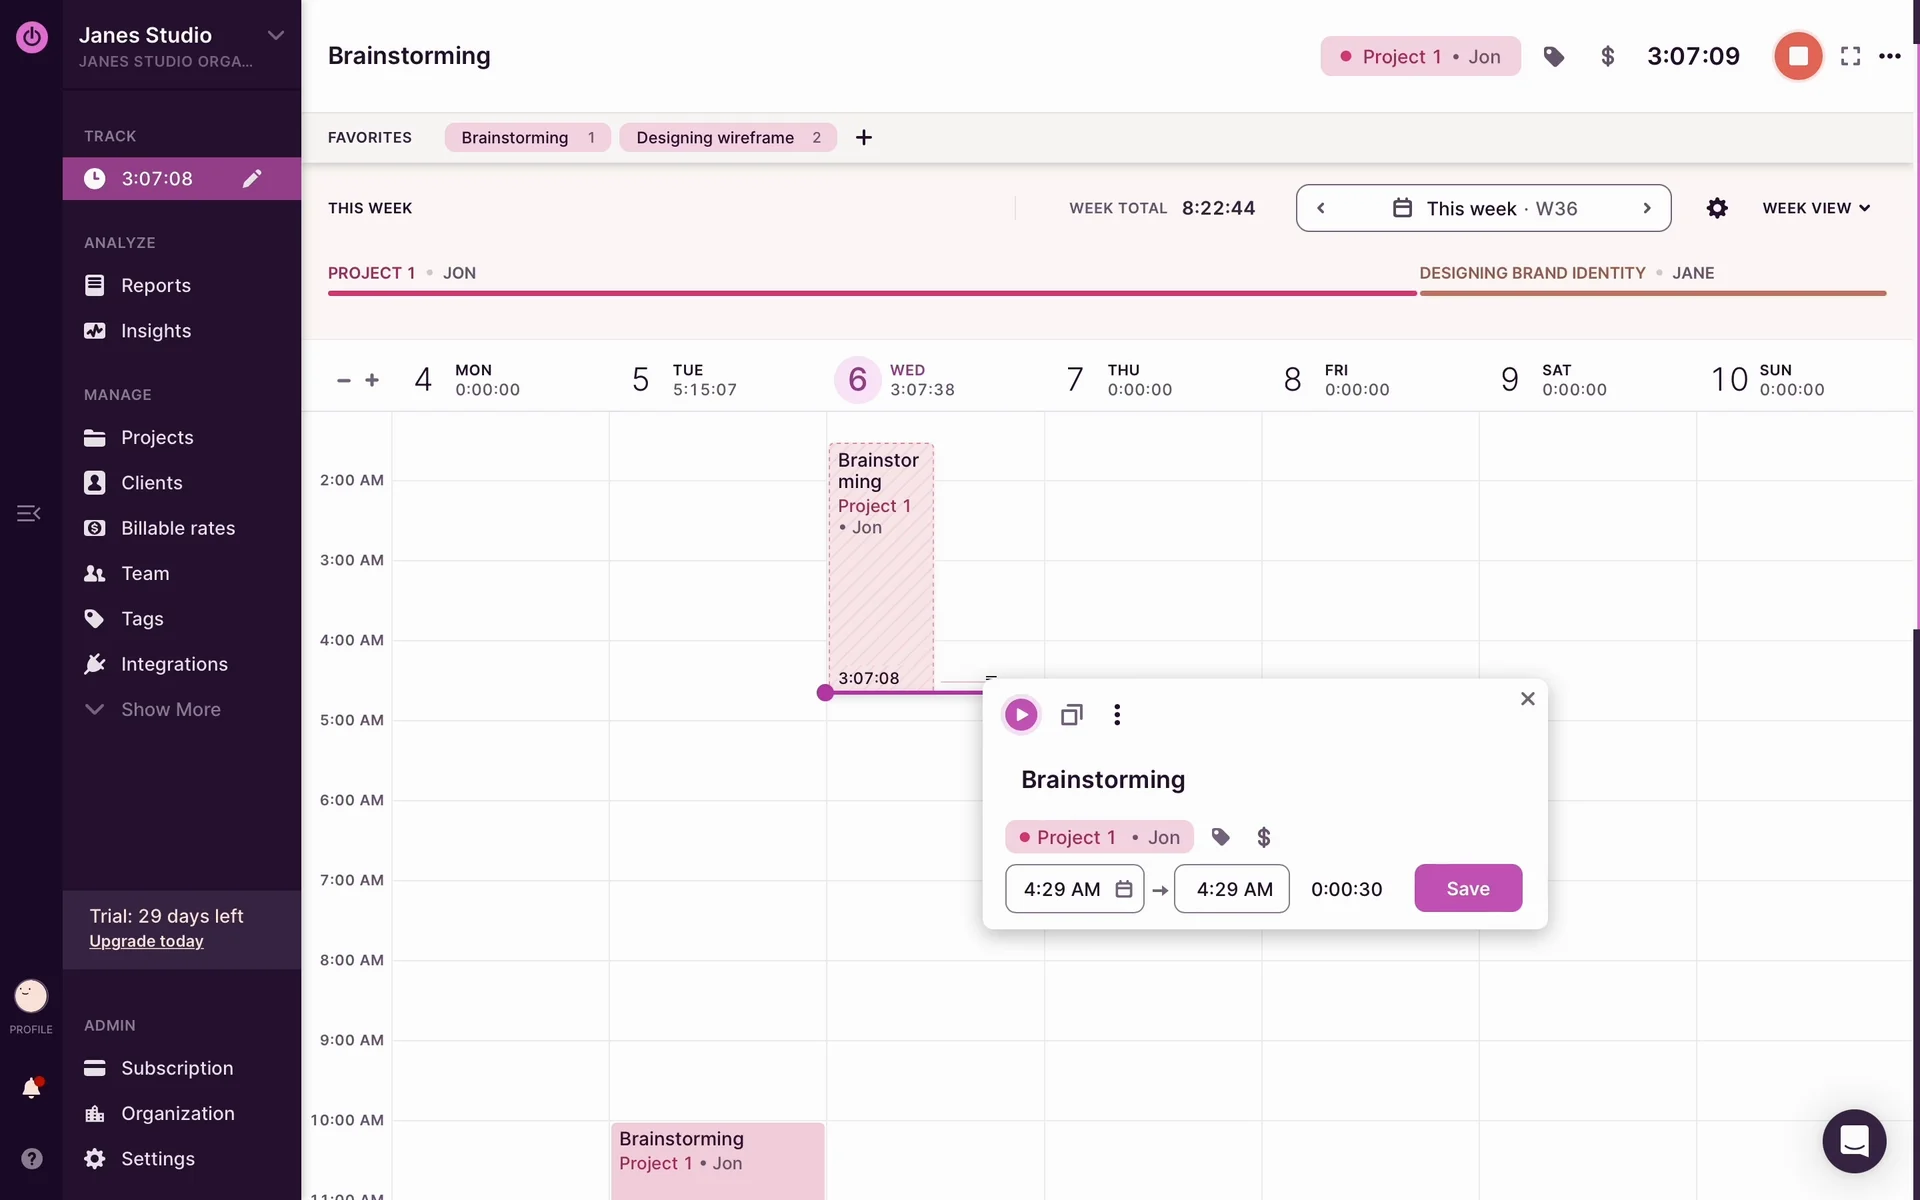Open the Reports page
Viewport: 1920px width, 1200px height.
tap(155, 285)
